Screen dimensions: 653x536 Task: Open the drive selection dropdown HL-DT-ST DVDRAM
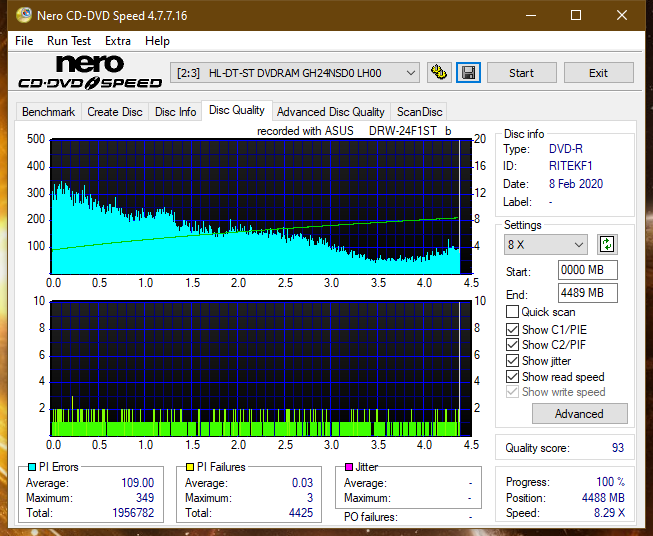[x=295, y=73]
